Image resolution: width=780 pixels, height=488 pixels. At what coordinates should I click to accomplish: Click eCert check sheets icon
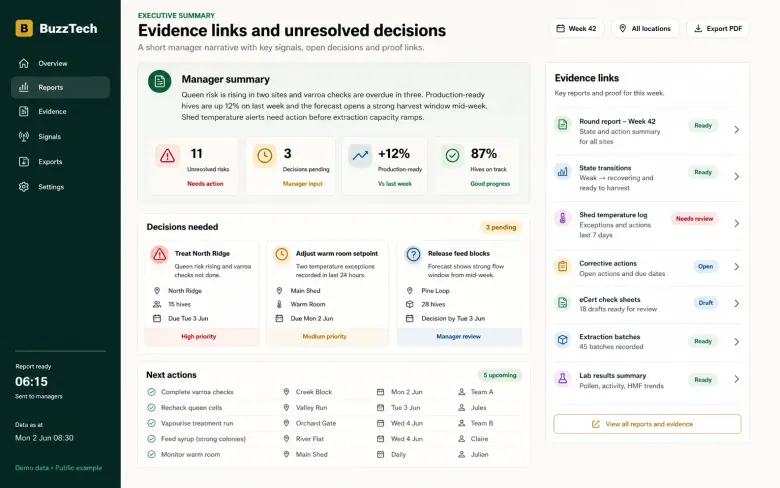[x=563, y=302]
